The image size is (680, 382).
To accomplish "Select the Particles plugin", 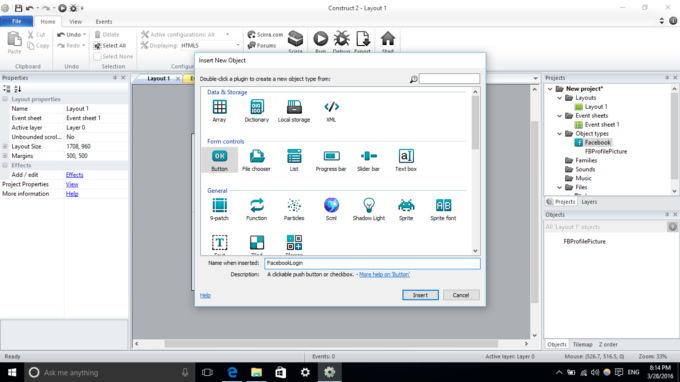I will coord(294,209).
